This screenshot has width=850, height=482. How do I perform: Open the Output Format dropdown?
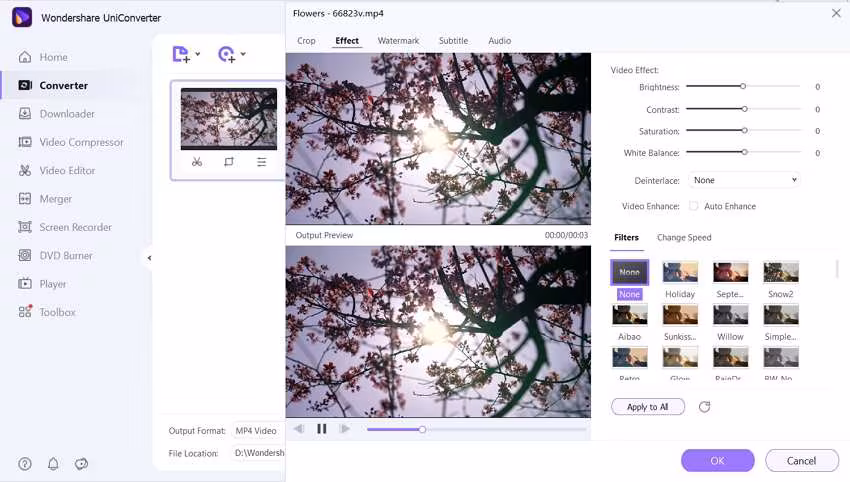259,430
